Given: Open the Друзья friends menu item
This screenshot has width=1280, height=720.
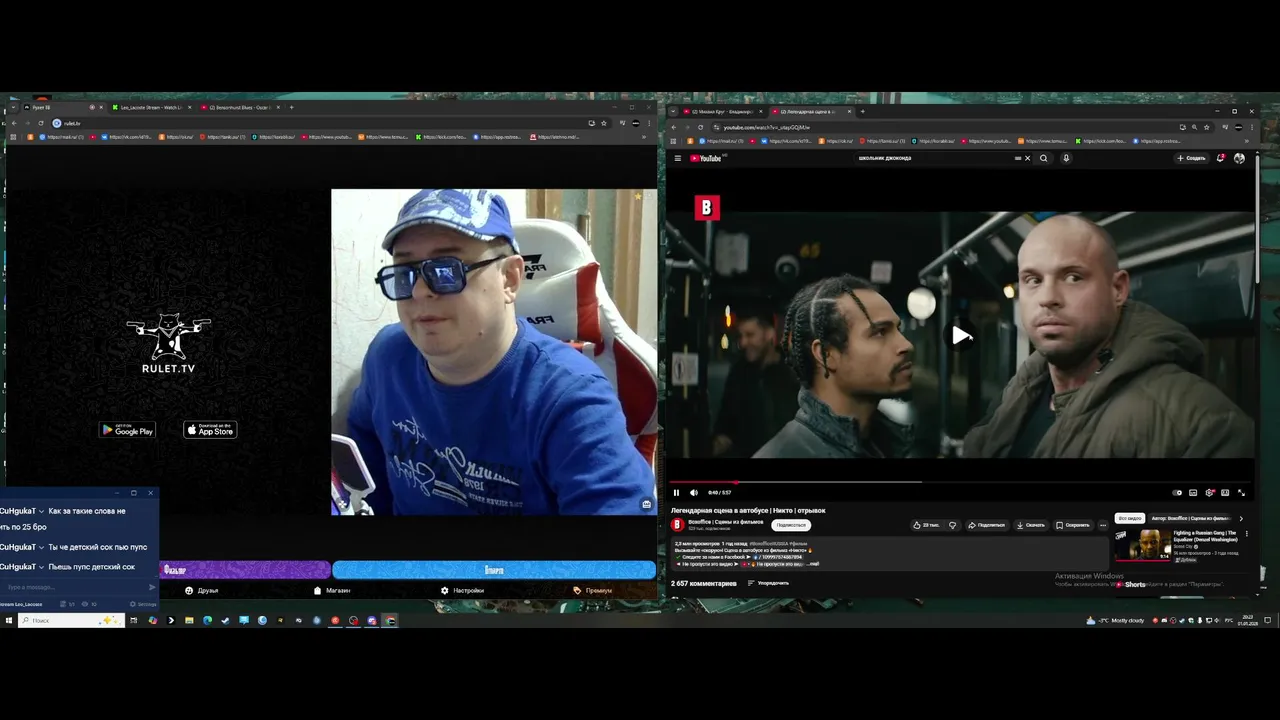Looking at the screenshot, I should coord(201,591).
